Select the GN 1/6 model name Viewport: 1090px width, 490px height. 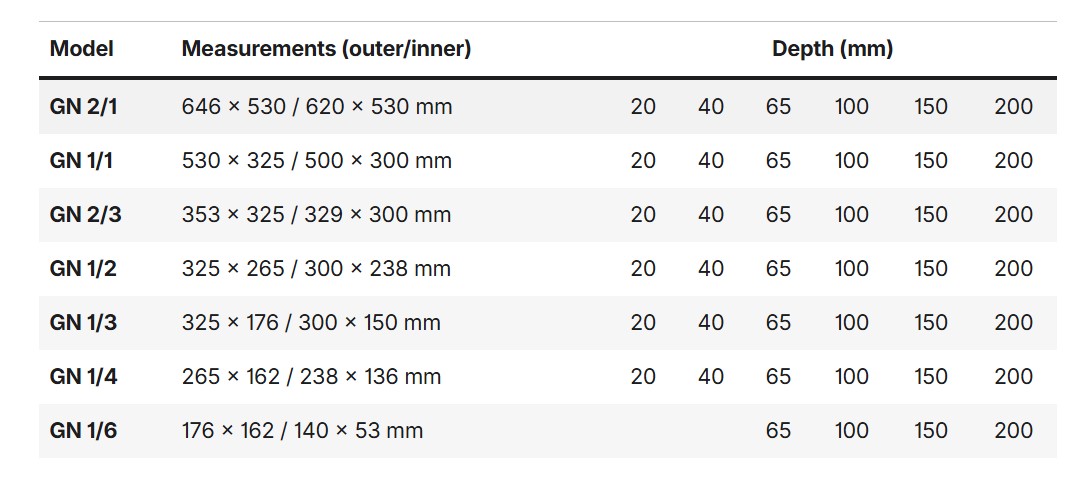(84, 430)
